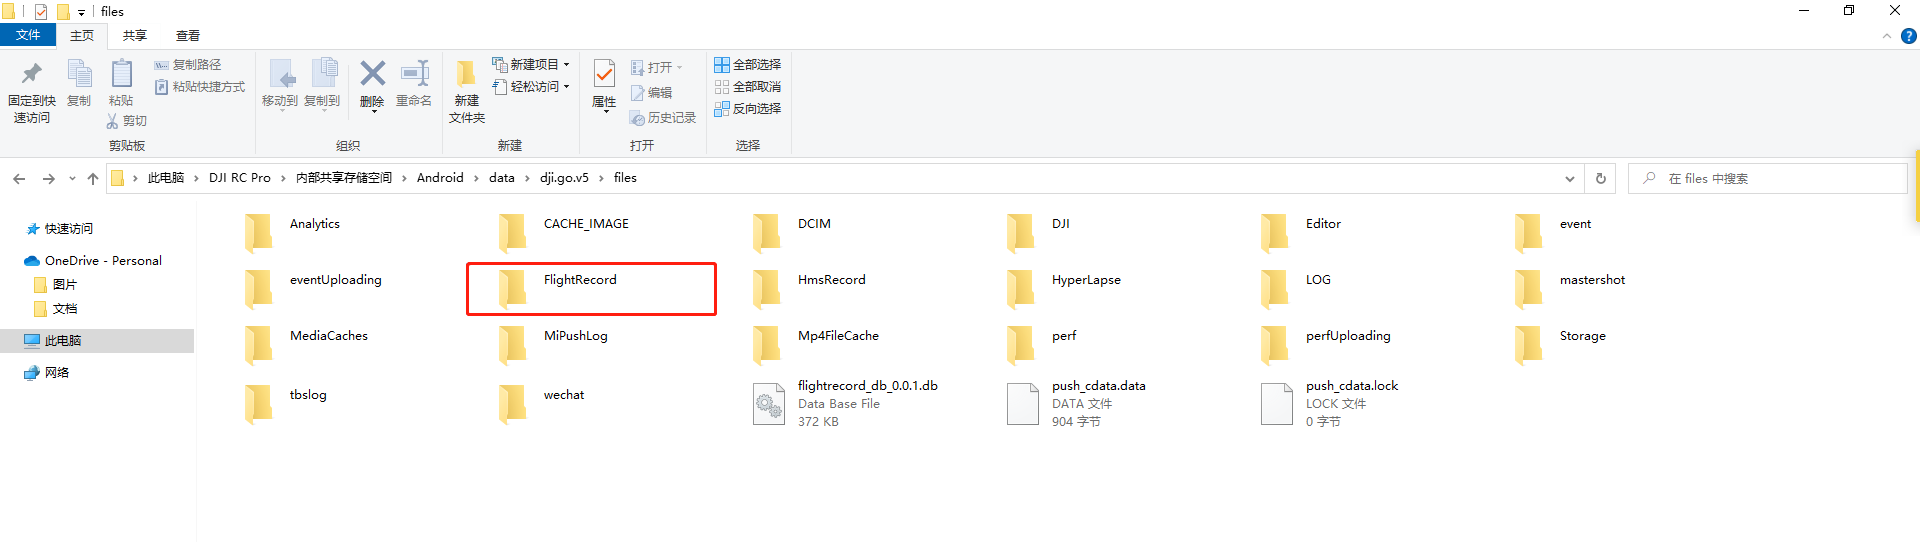Go up one folder level arrow

coord(93,178)
